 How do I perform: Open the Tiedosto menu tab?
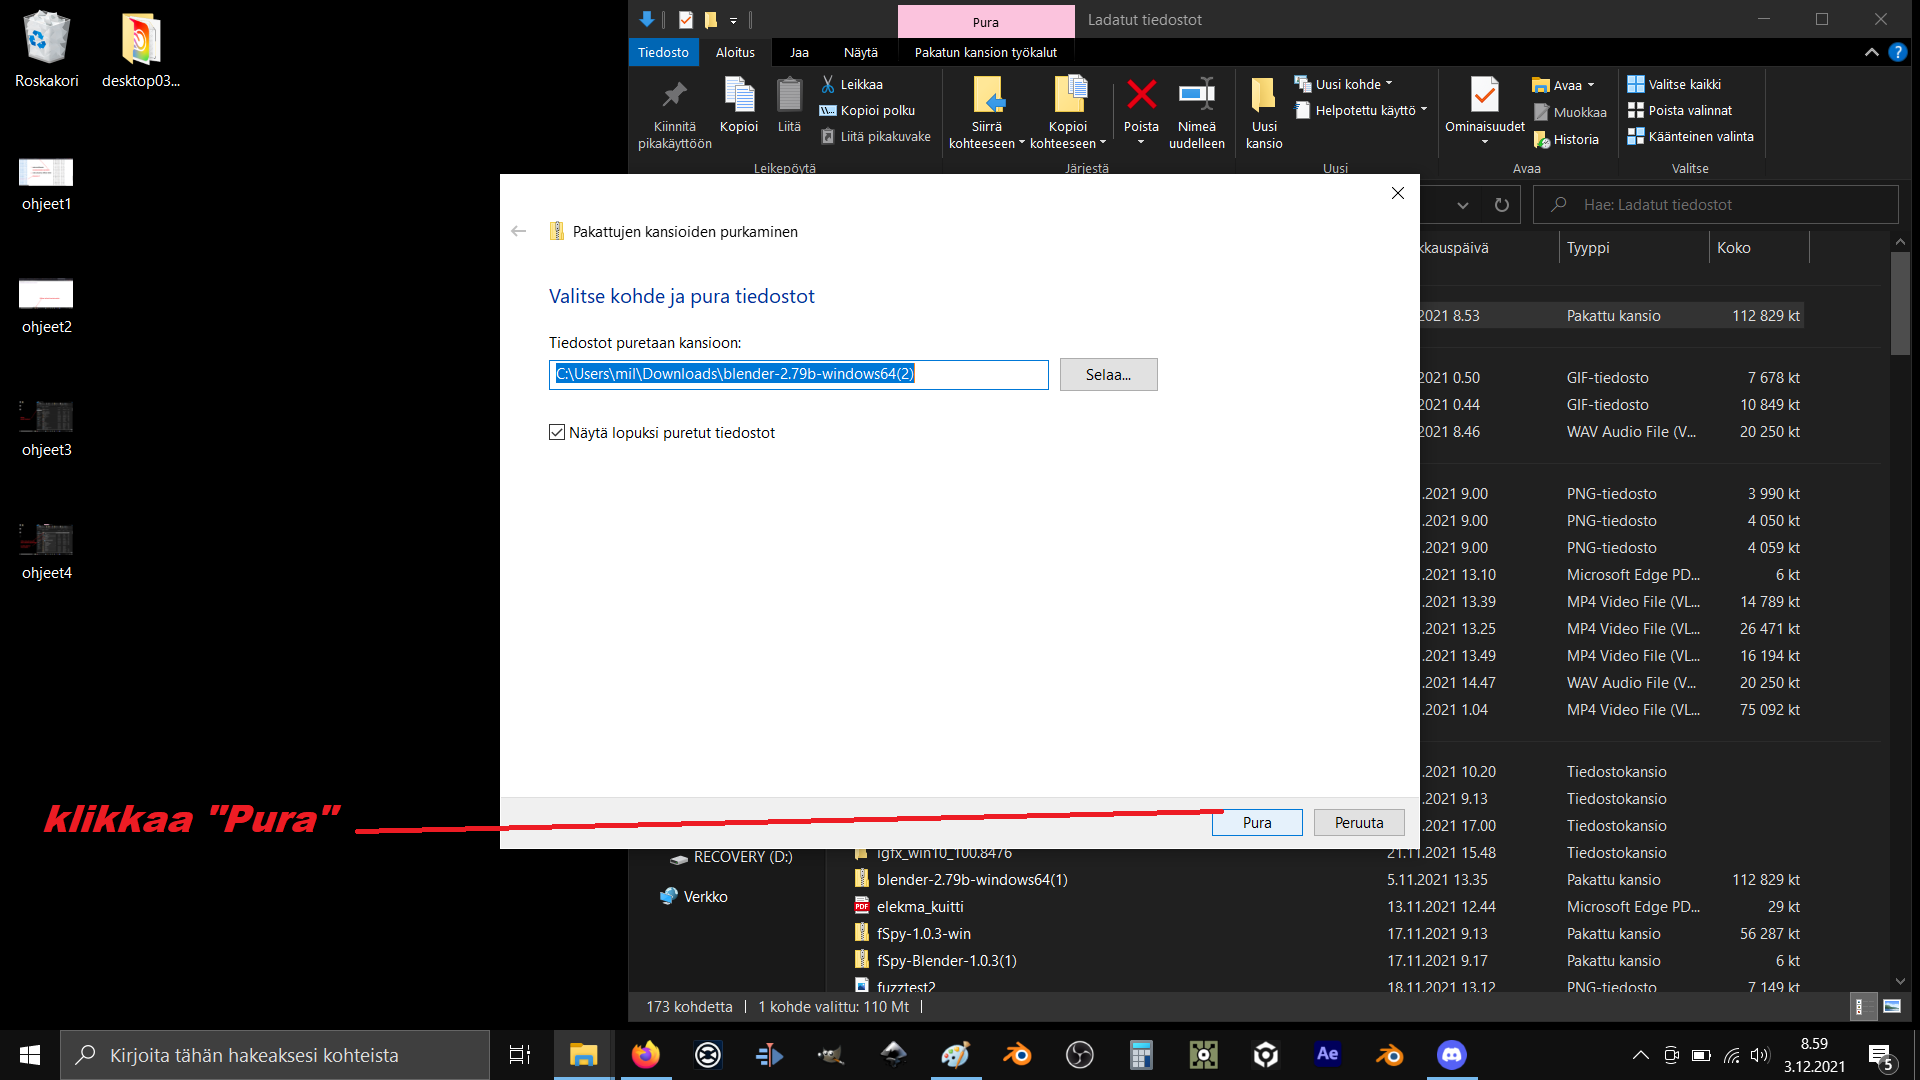pyautogui.click(x=663, y=52)
